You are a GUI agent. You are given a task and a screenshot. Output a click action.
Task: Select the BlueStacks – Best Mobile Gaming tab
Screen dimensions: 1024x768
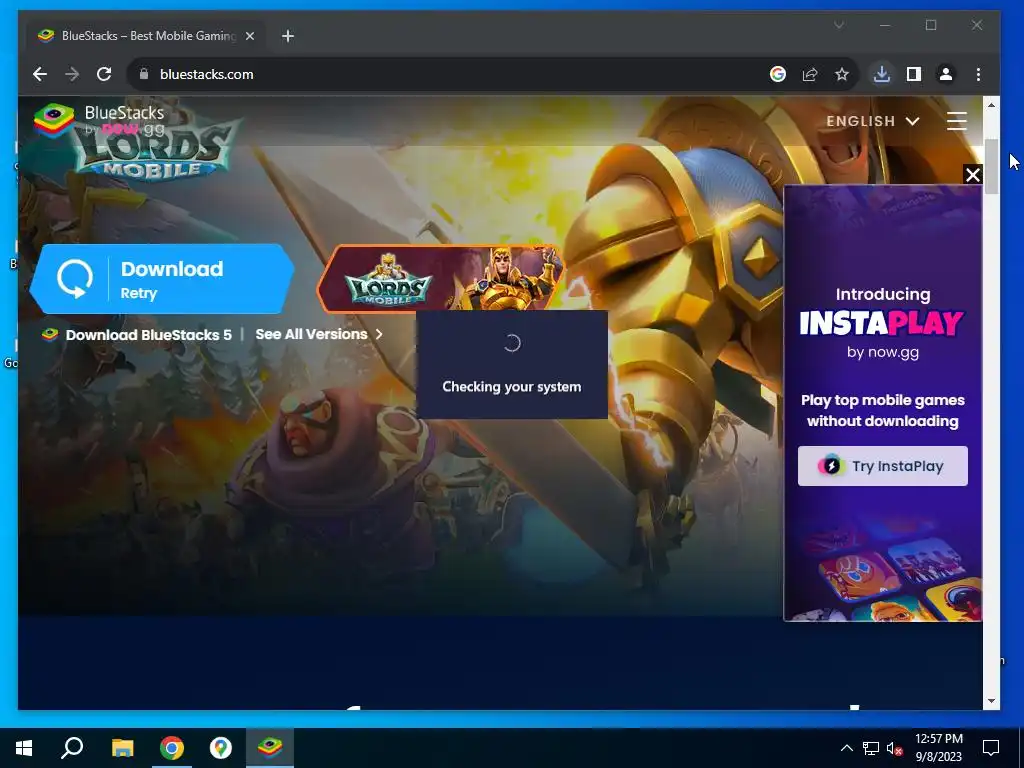tap(146, 36)
